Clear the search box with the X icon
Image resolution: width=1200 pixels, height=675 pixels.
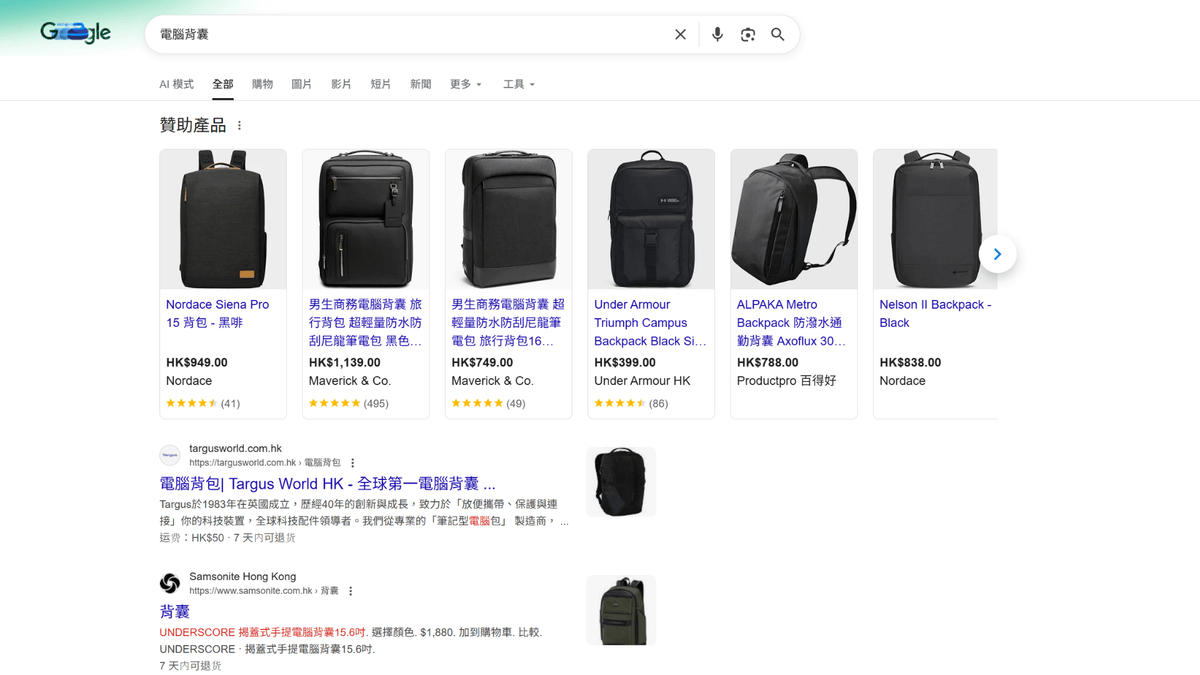click(x=680, y=34)
